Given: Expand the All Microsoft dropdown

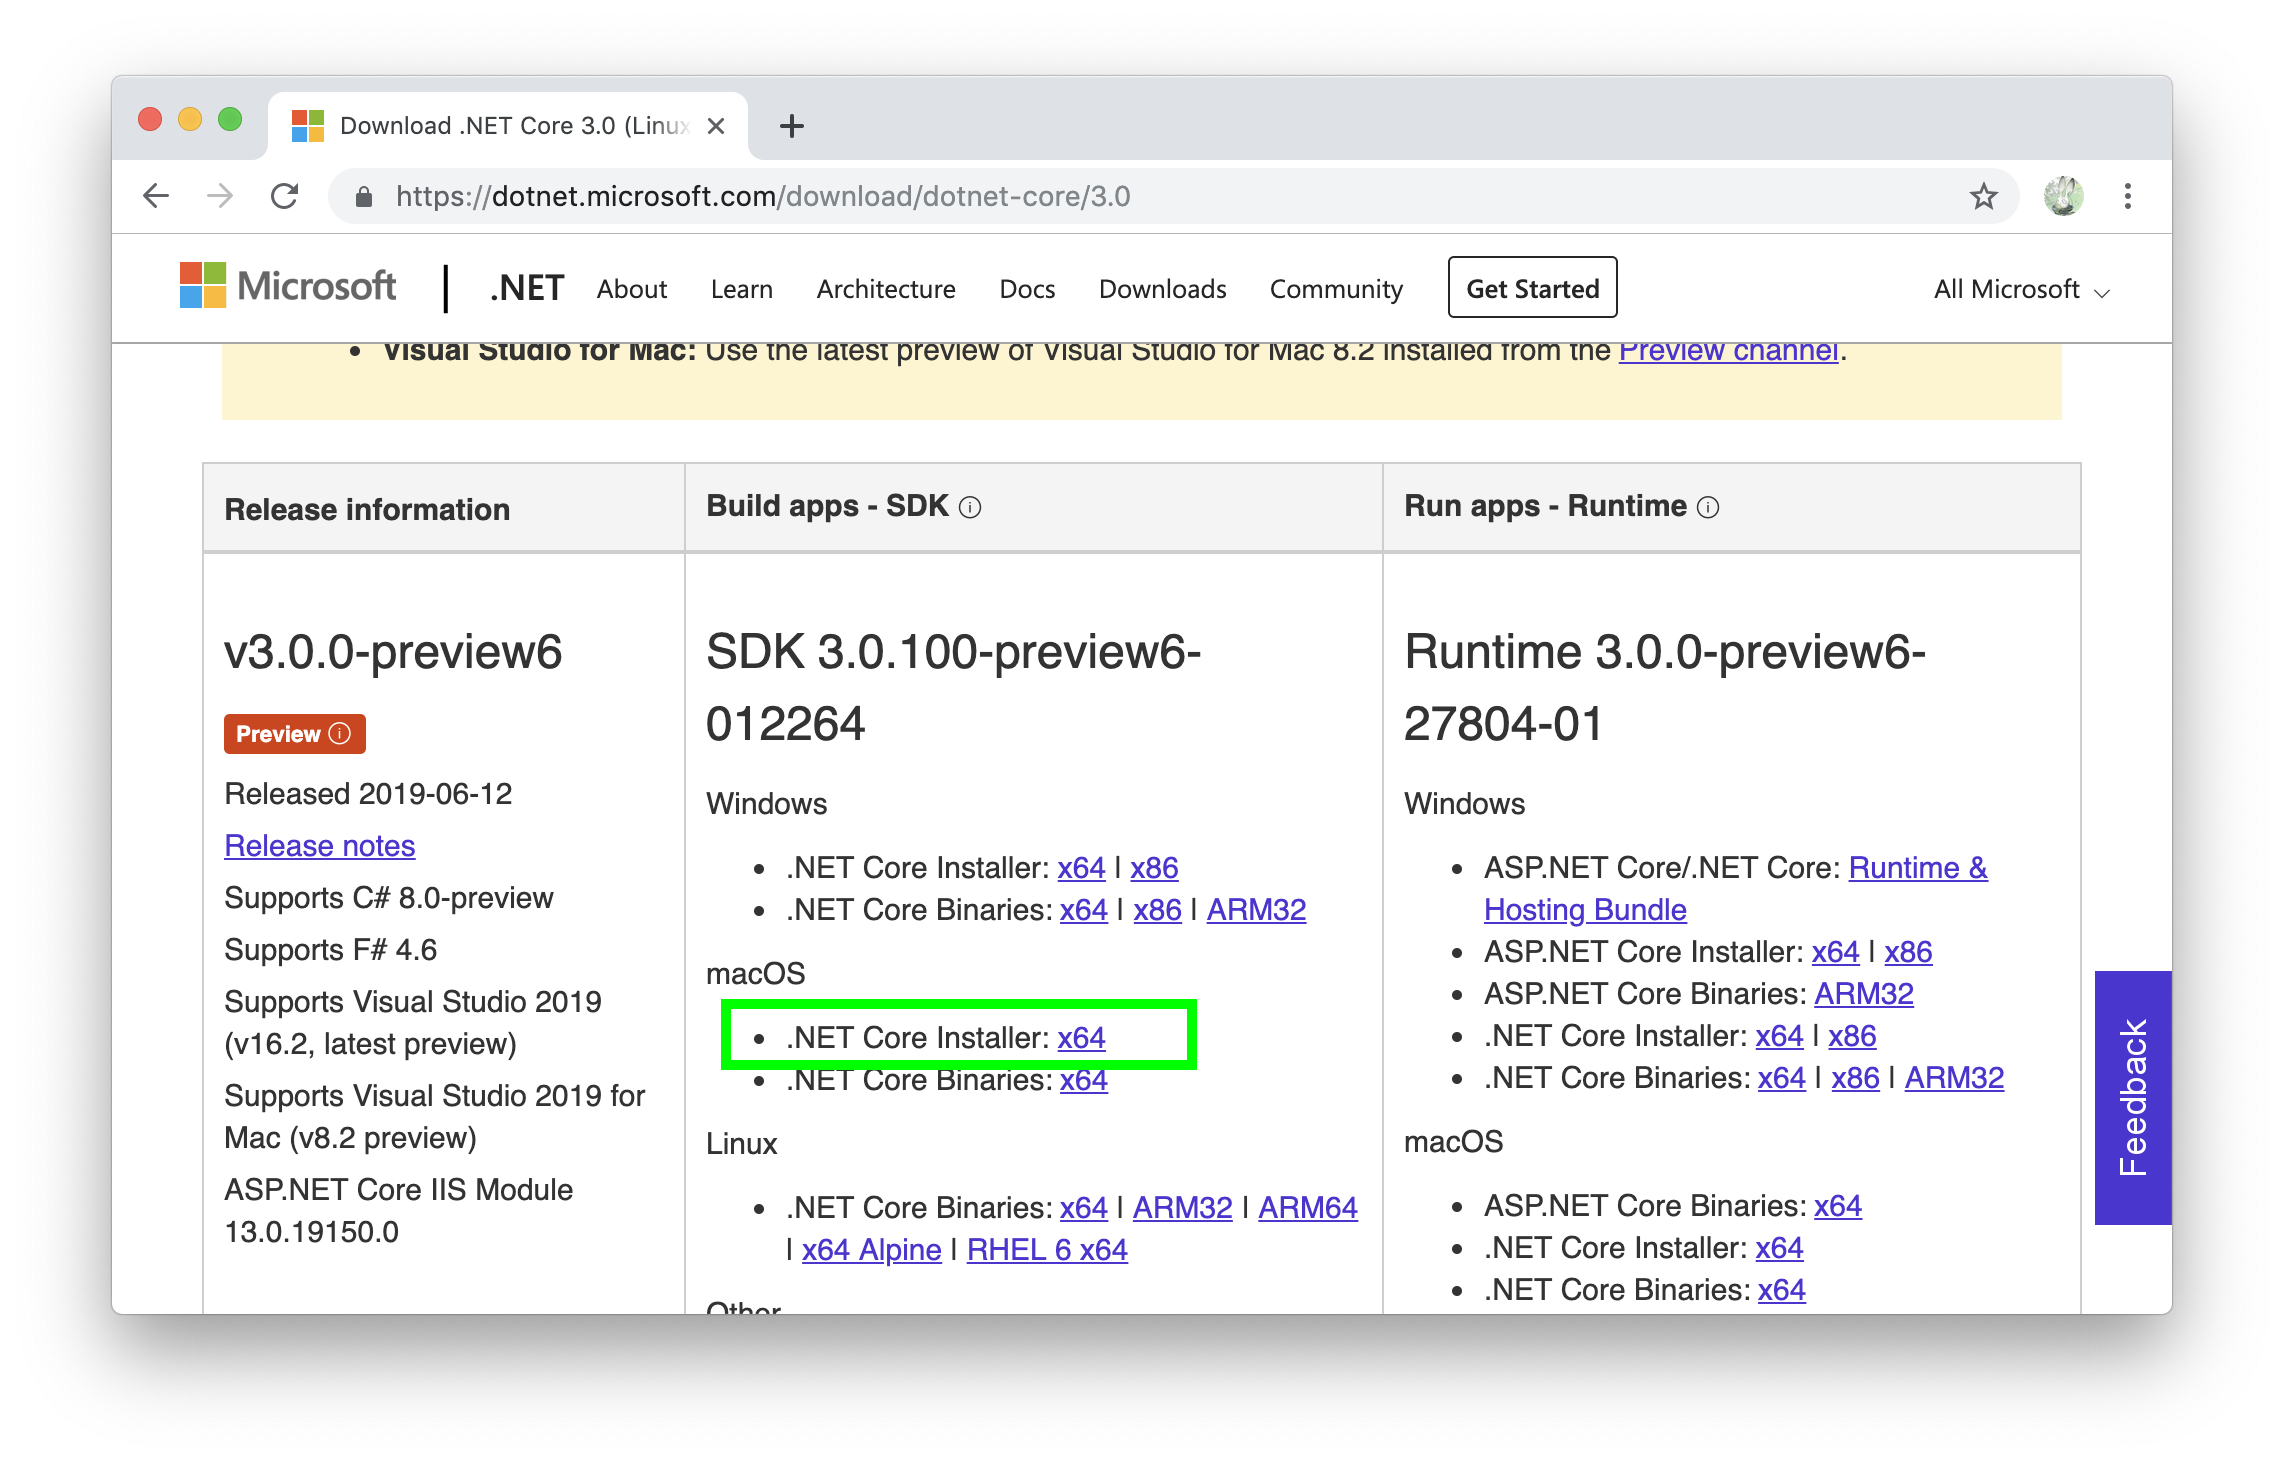Looking at the screenshot, I should click(x=2021, y=290).
